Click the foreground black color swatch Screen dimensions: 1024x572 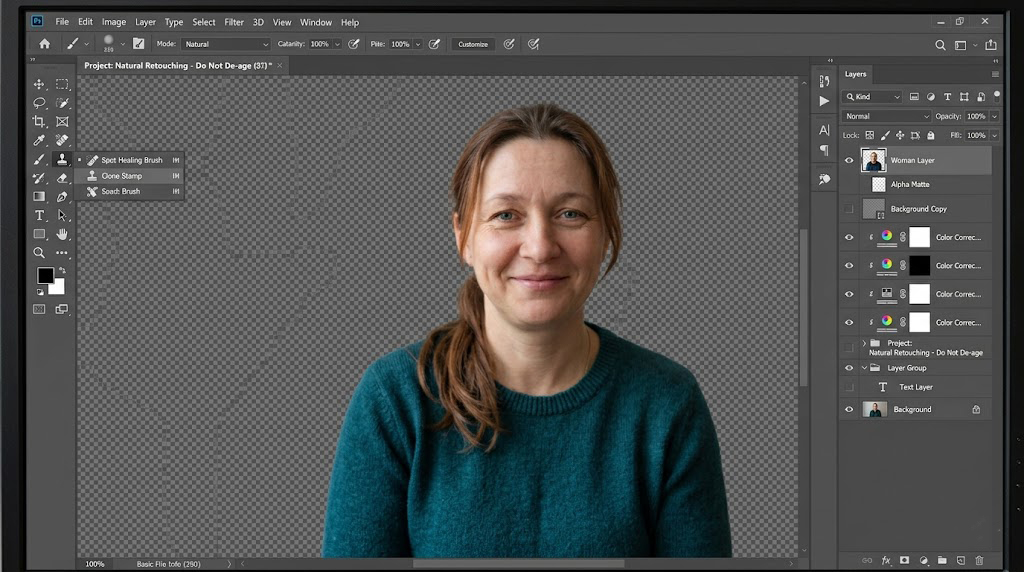coord(45,275)
